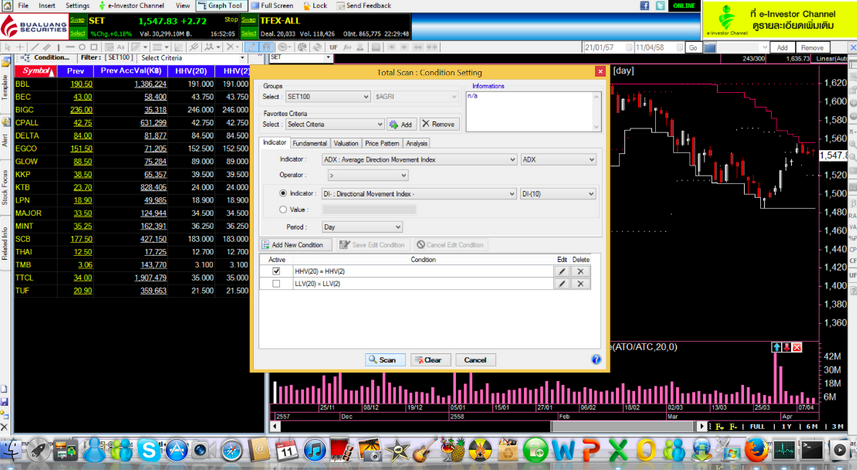The height and width of the screenshot is (470, 857).
Task: Click the Clear button
Action: click(x=431, y=360)
